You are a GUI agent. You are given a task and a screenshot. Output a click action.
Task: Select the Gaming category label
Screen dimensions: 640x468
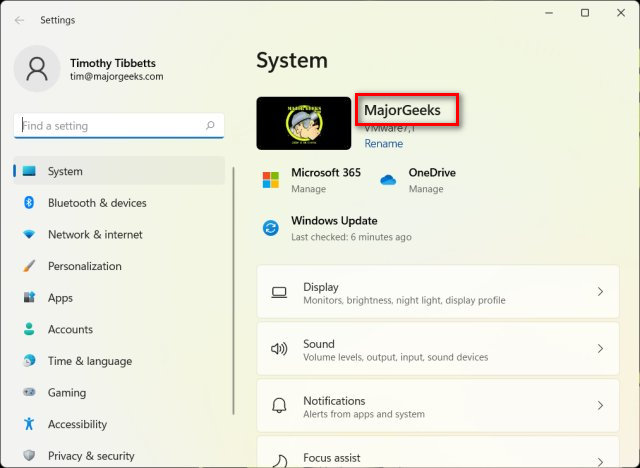coord(67,393)
